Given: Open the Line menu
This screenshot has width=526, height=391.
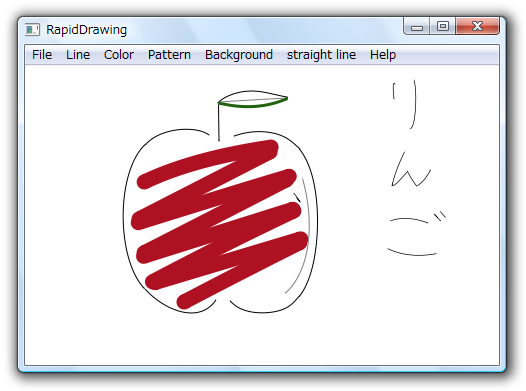Looking at the screenshot, I should pyautogui.click(x=78, y=55).
